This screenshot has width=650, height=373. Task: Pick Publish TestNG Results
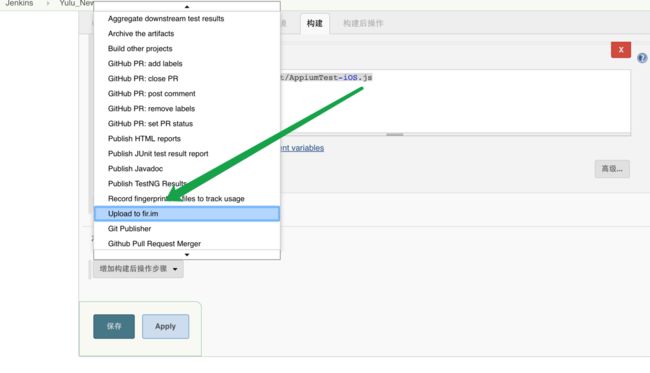click(187, 184)
